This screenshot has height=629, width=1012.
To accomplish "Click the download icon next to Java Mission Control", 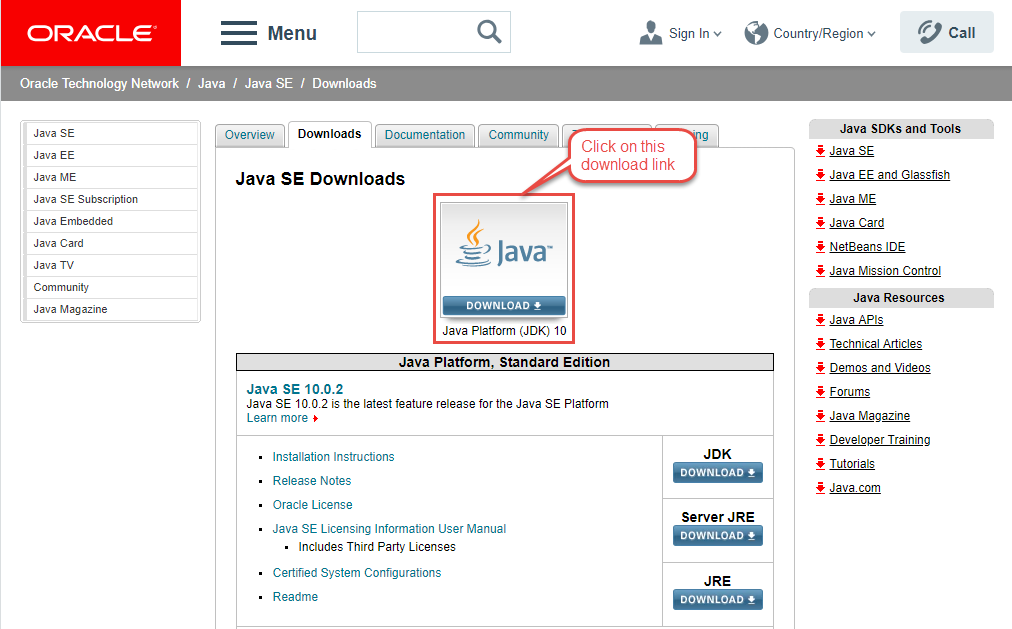I will point(822,270).
